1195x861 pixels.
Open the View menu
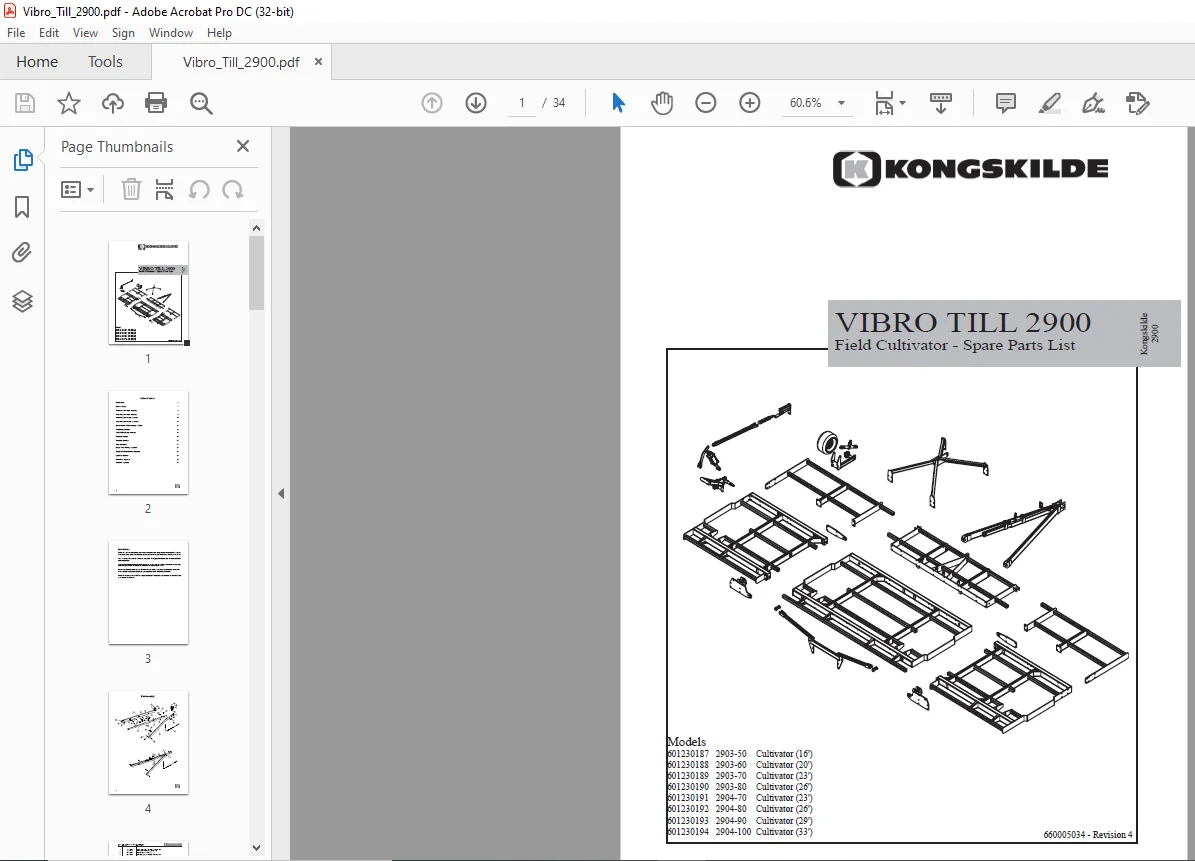[85, 33]
